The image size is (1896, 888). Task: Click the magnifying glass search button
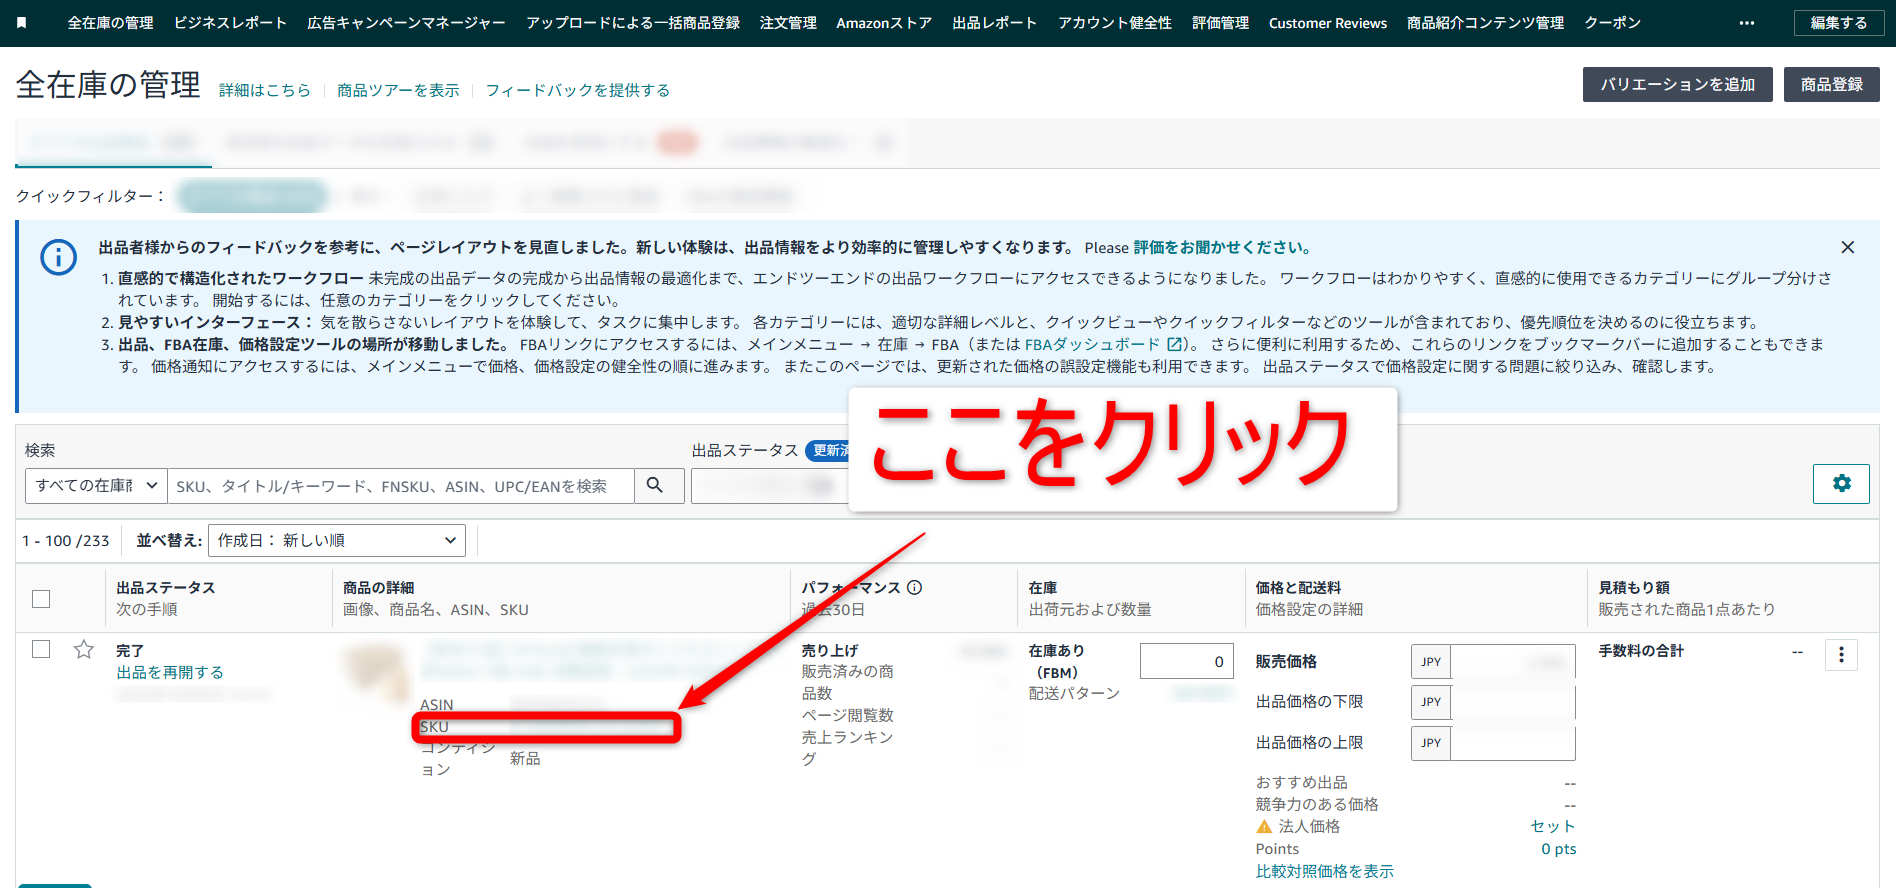click(x=655, y=485)
